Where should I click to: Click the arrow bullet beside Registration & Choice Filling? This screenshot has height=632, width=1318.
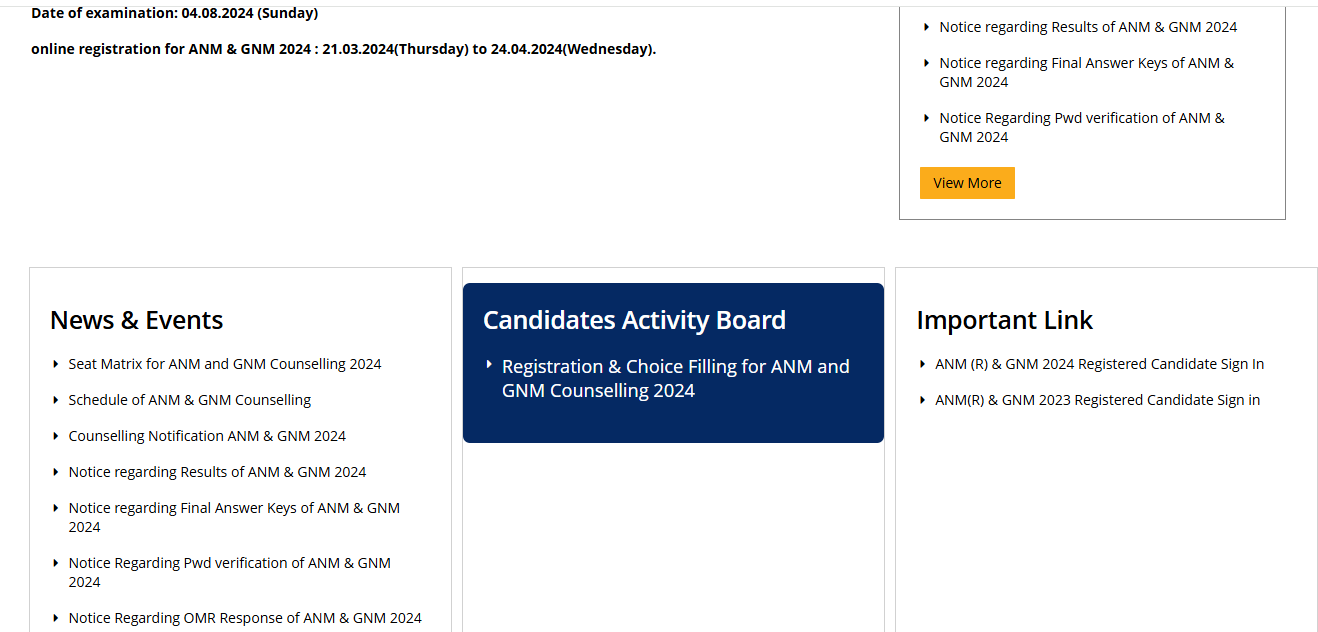tap(489, 366)
